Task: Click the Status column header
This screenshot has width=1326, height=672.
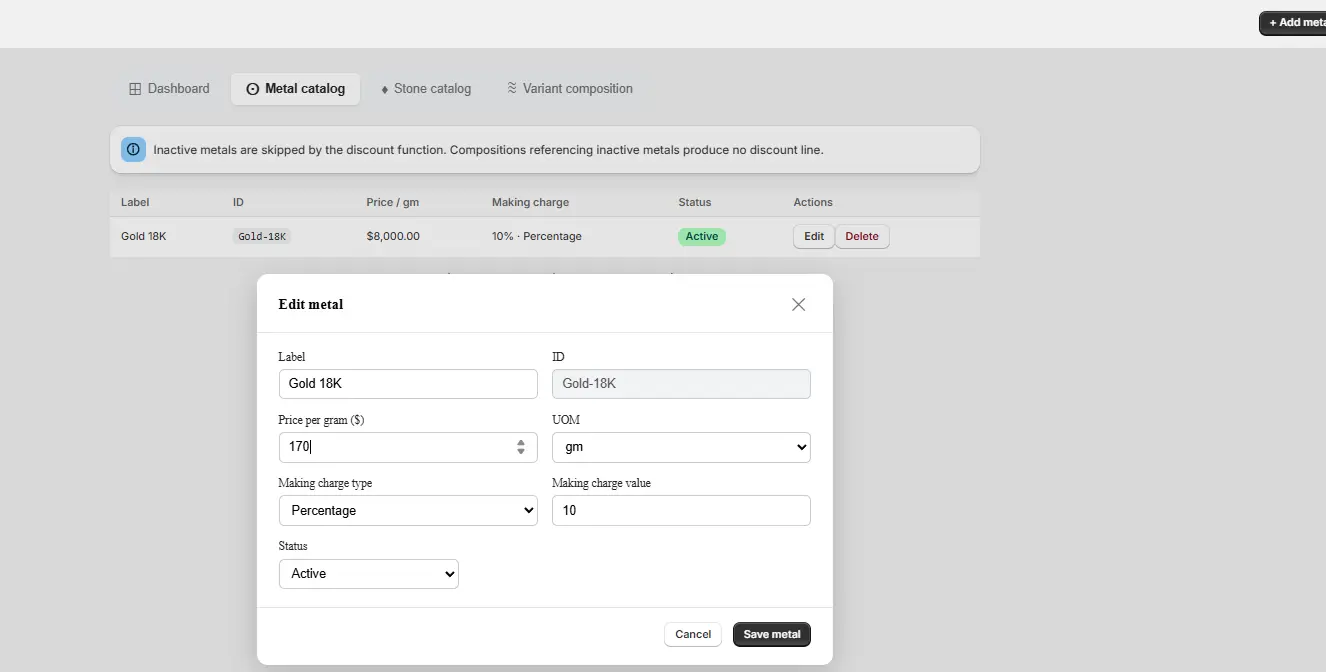Action: (x=695, y=202)
